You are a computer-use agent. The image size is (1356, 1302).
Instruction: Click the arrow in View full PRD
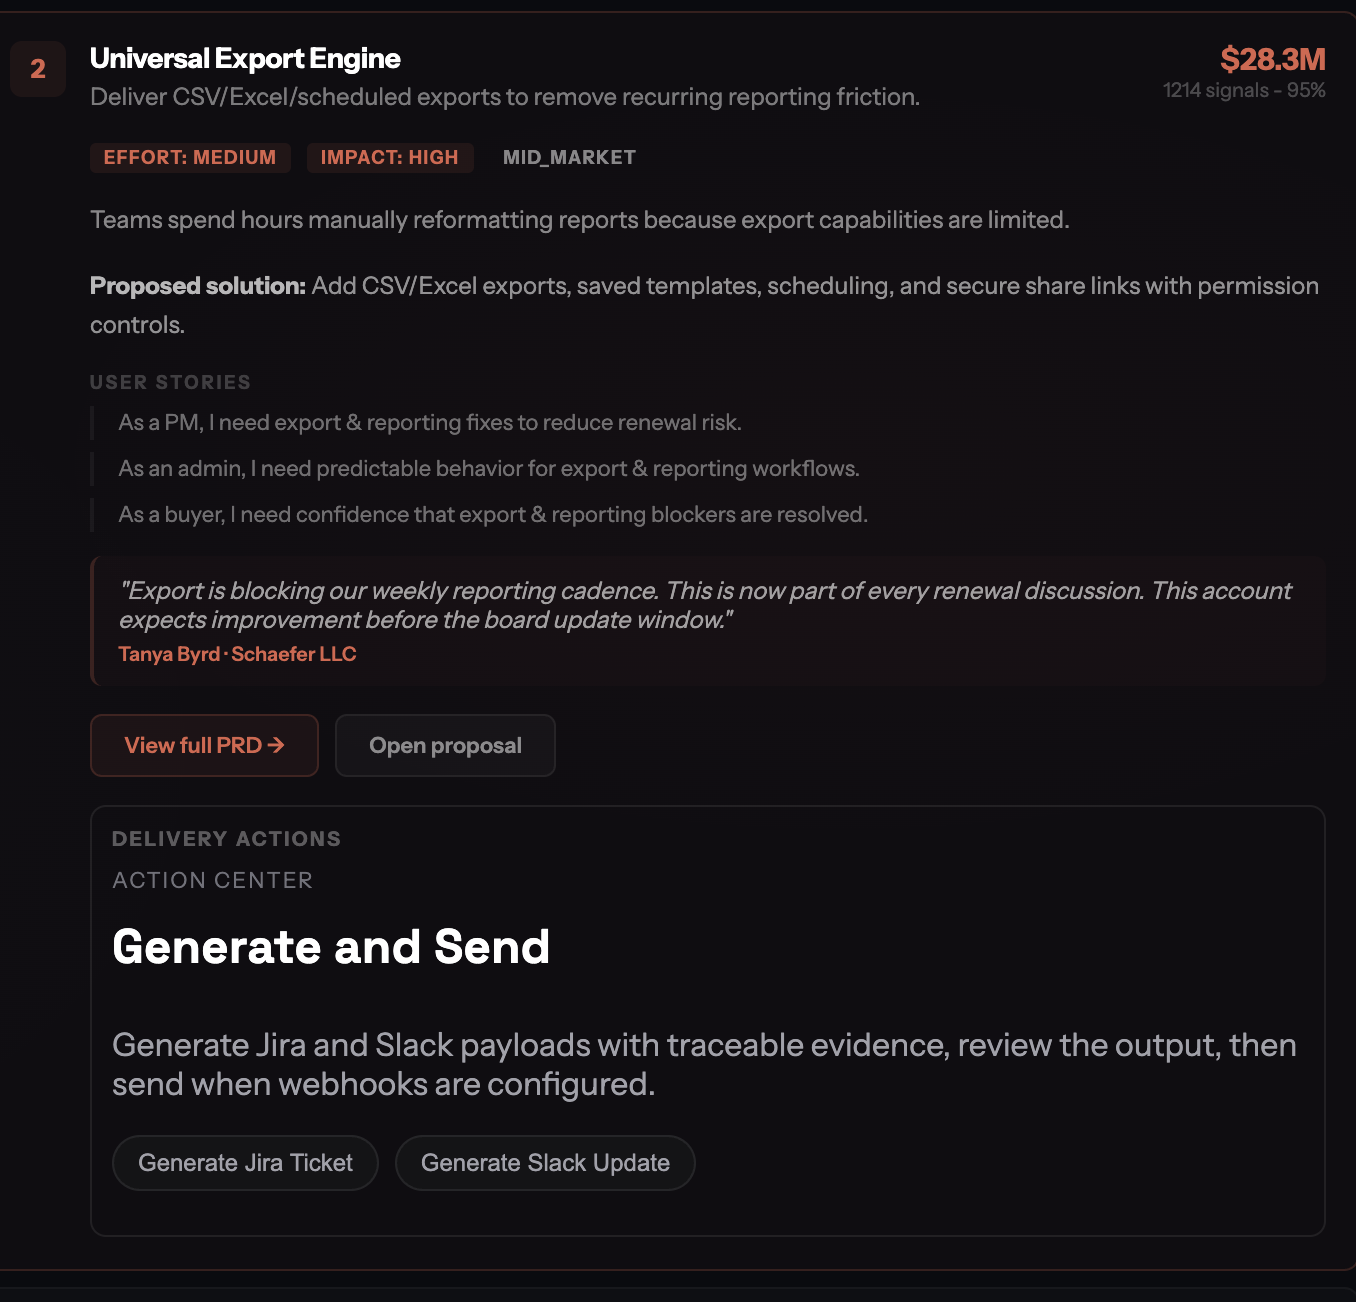click(276, 745)
